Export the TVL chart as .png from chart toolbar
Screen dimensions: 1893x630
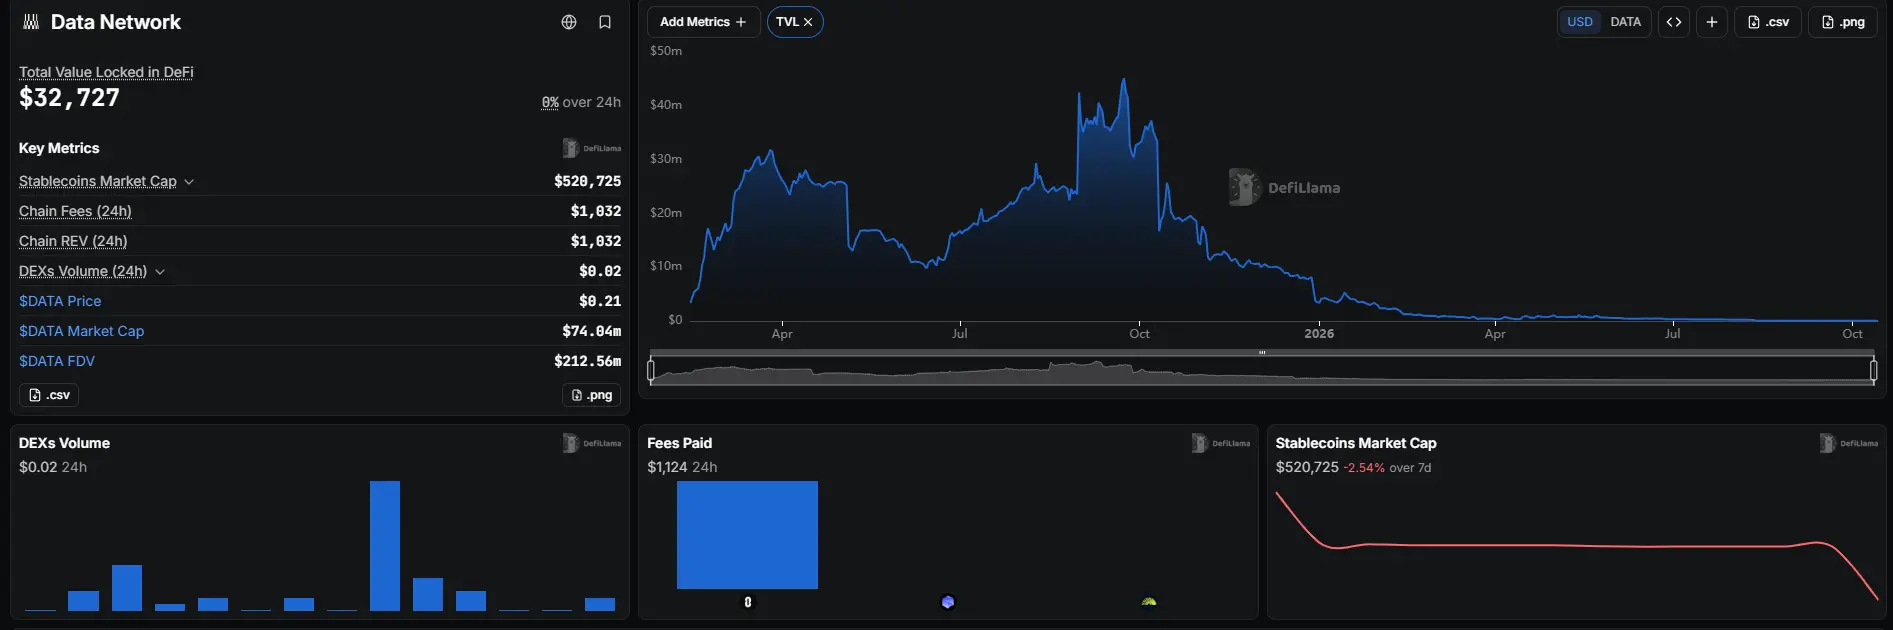coord(1843,22)
